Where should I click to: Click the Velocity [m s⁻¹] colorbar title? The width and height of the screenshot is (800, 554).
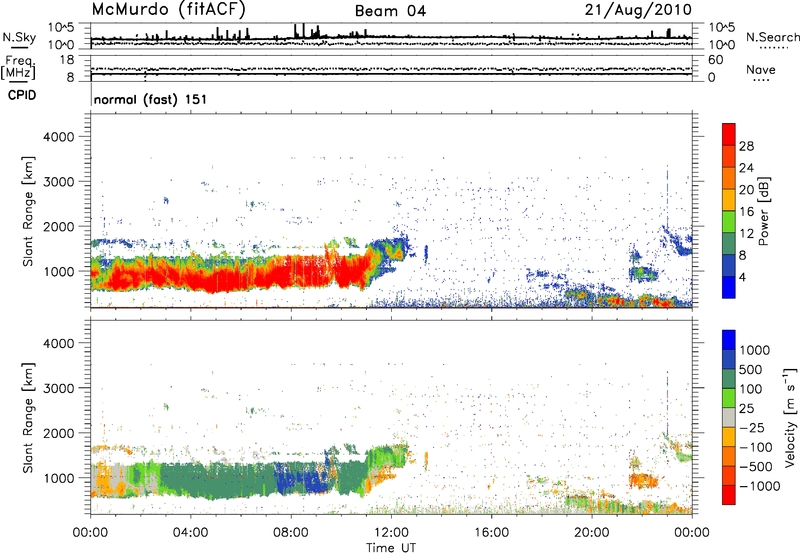click(790, 417)
